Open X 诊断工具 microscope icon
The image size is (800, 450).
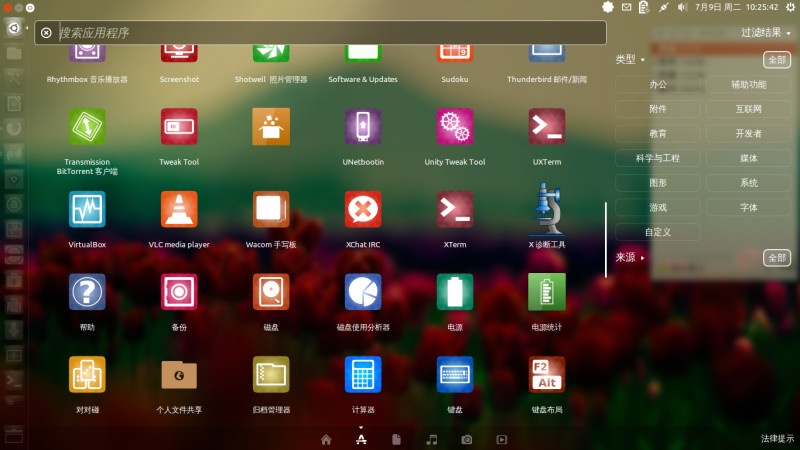[546, 209]
